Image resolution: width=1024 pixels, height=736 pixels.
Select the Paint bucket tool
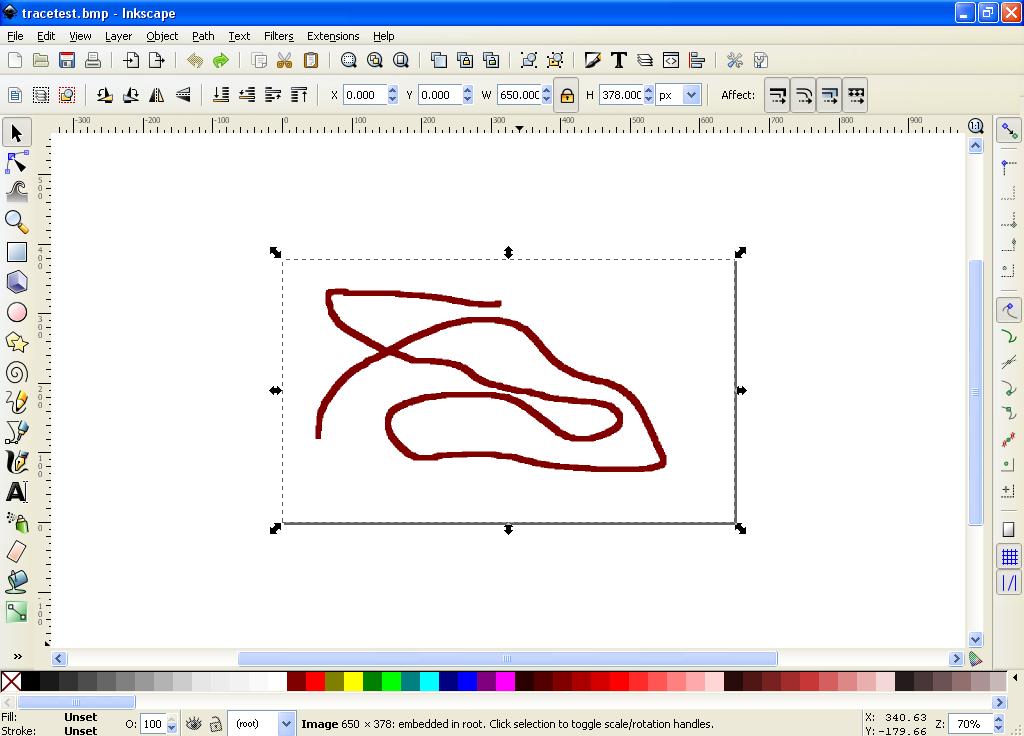[x=16, y=581]
